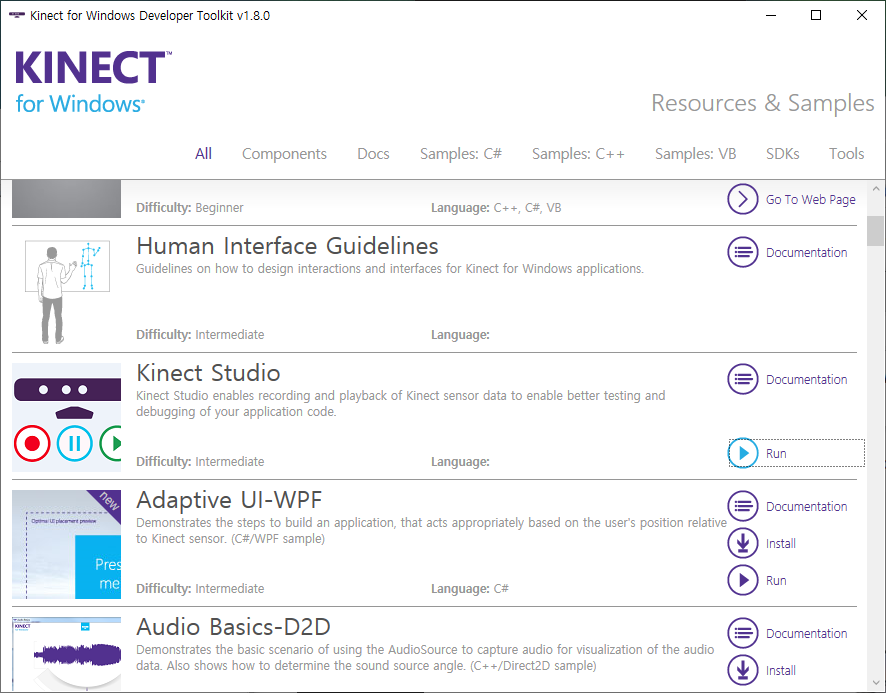Click the Human Interface Guidelines title
This screenshot has width=886, height=693.
tap(287, 246)
